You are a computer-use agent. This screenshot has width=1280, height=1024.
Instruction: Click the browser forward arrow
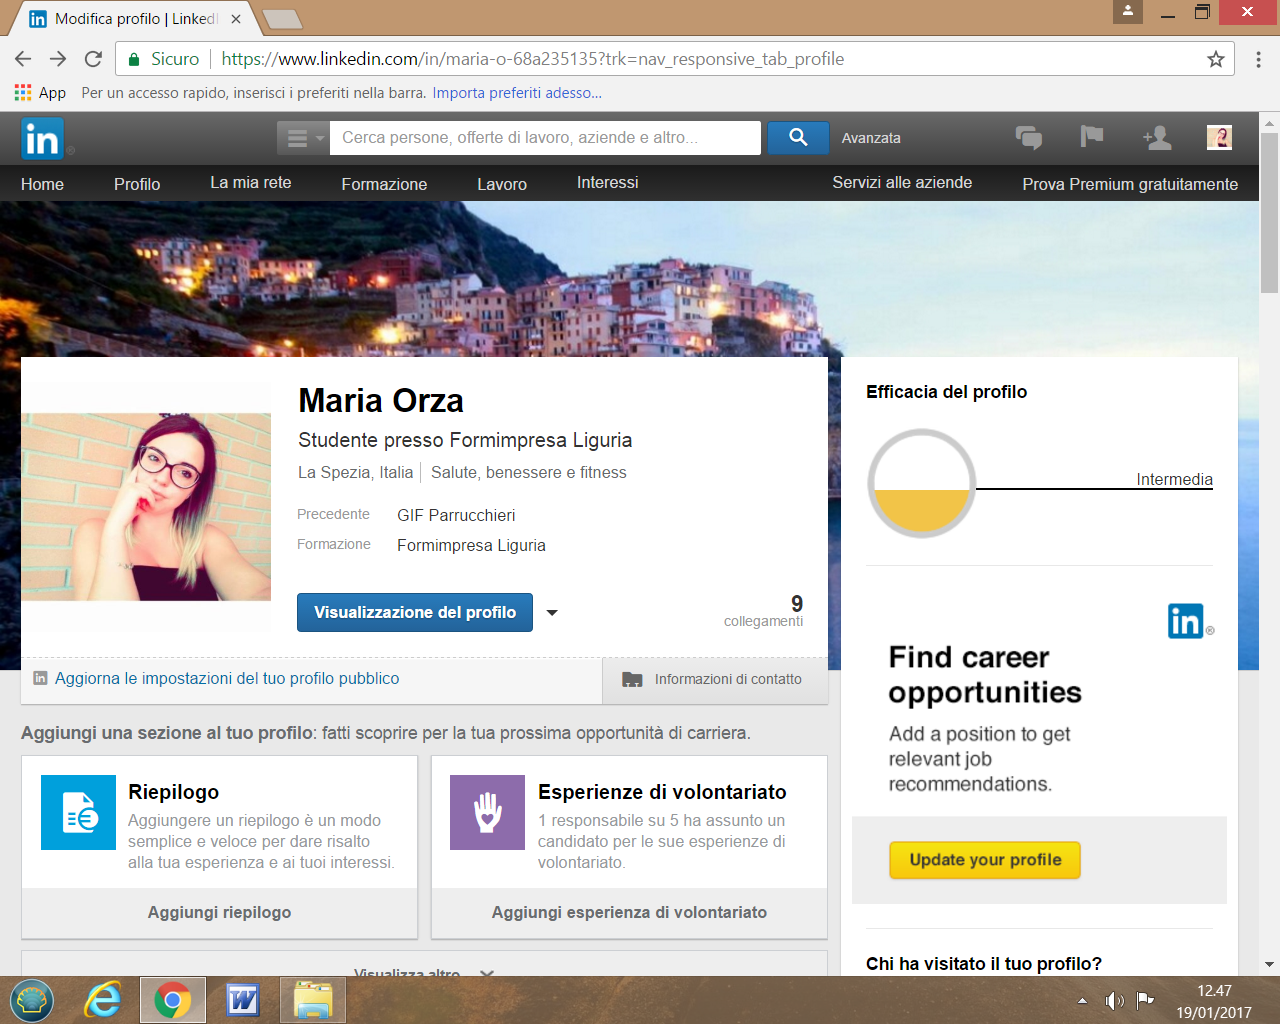[x=58, y=59]
